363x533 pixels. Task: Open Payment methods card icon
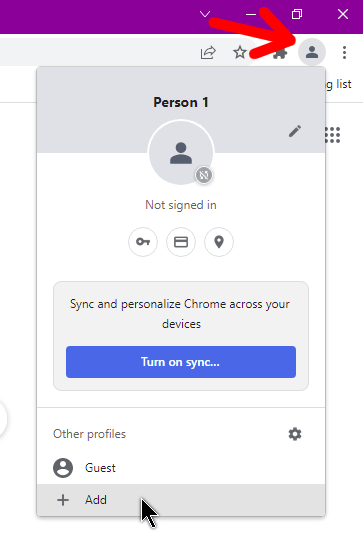coord(181,242)
